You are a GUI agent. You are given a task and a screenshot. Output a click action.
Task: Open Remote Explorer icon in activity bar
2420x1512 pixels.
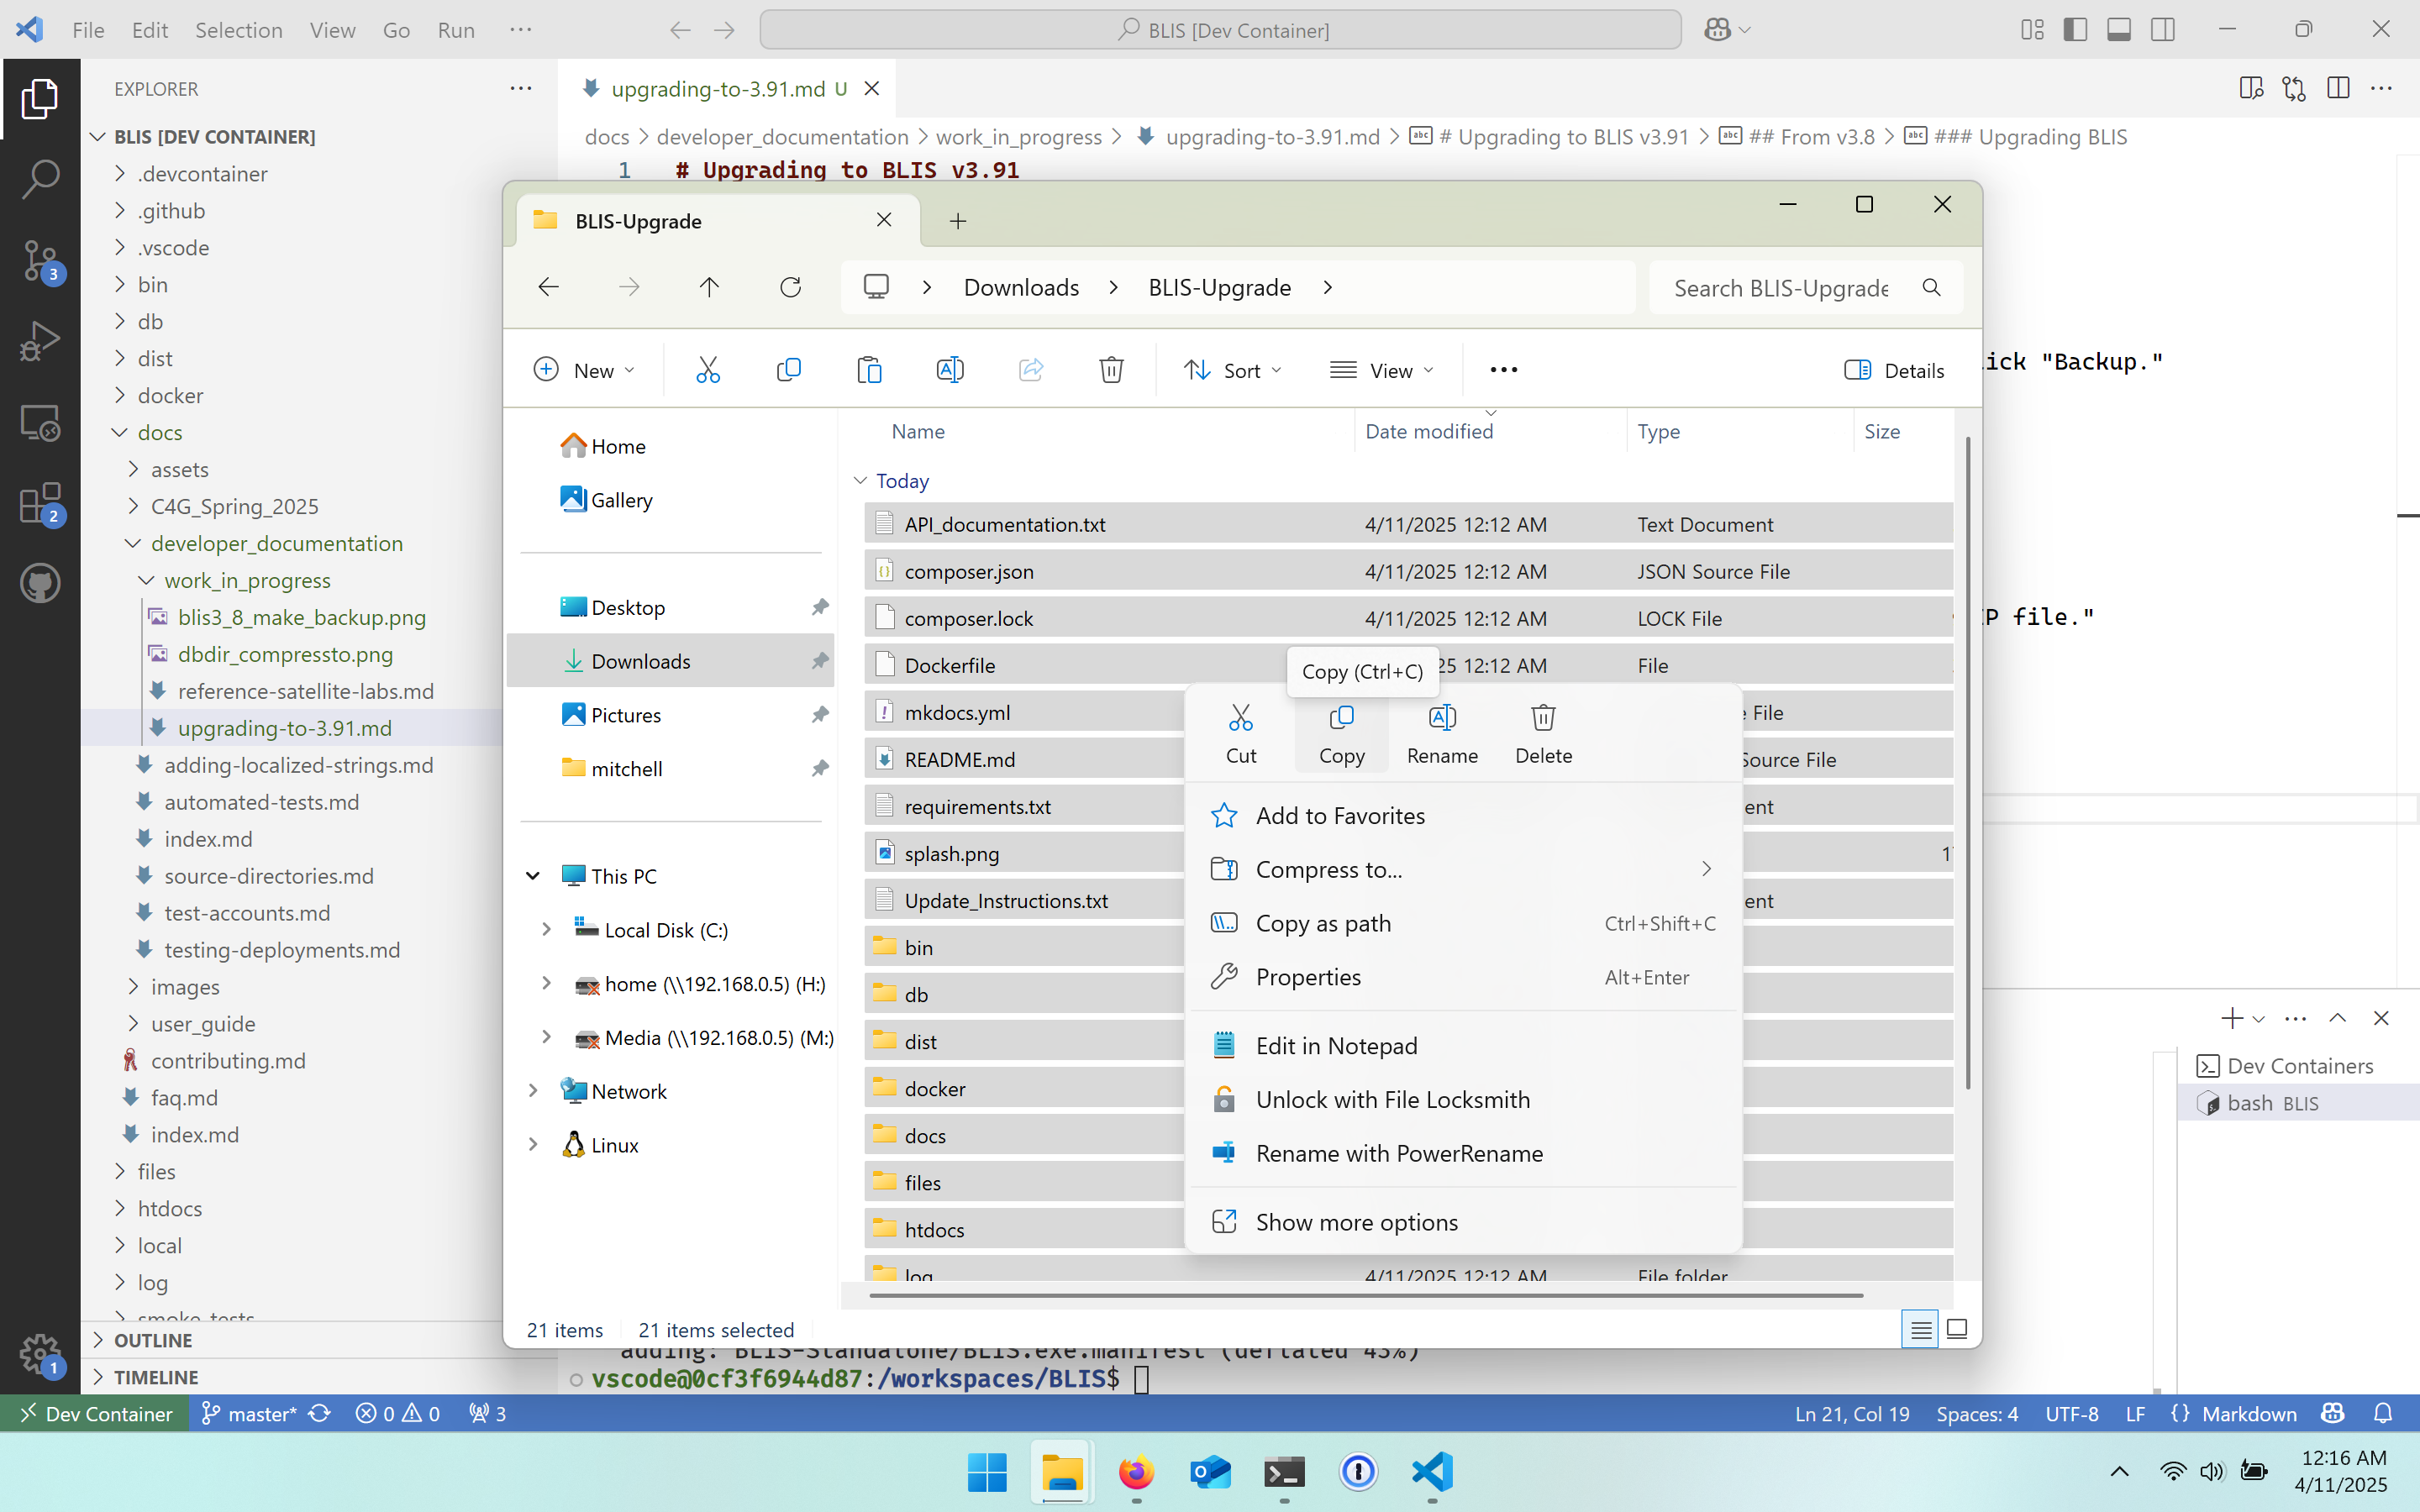[x=40, y=422]
